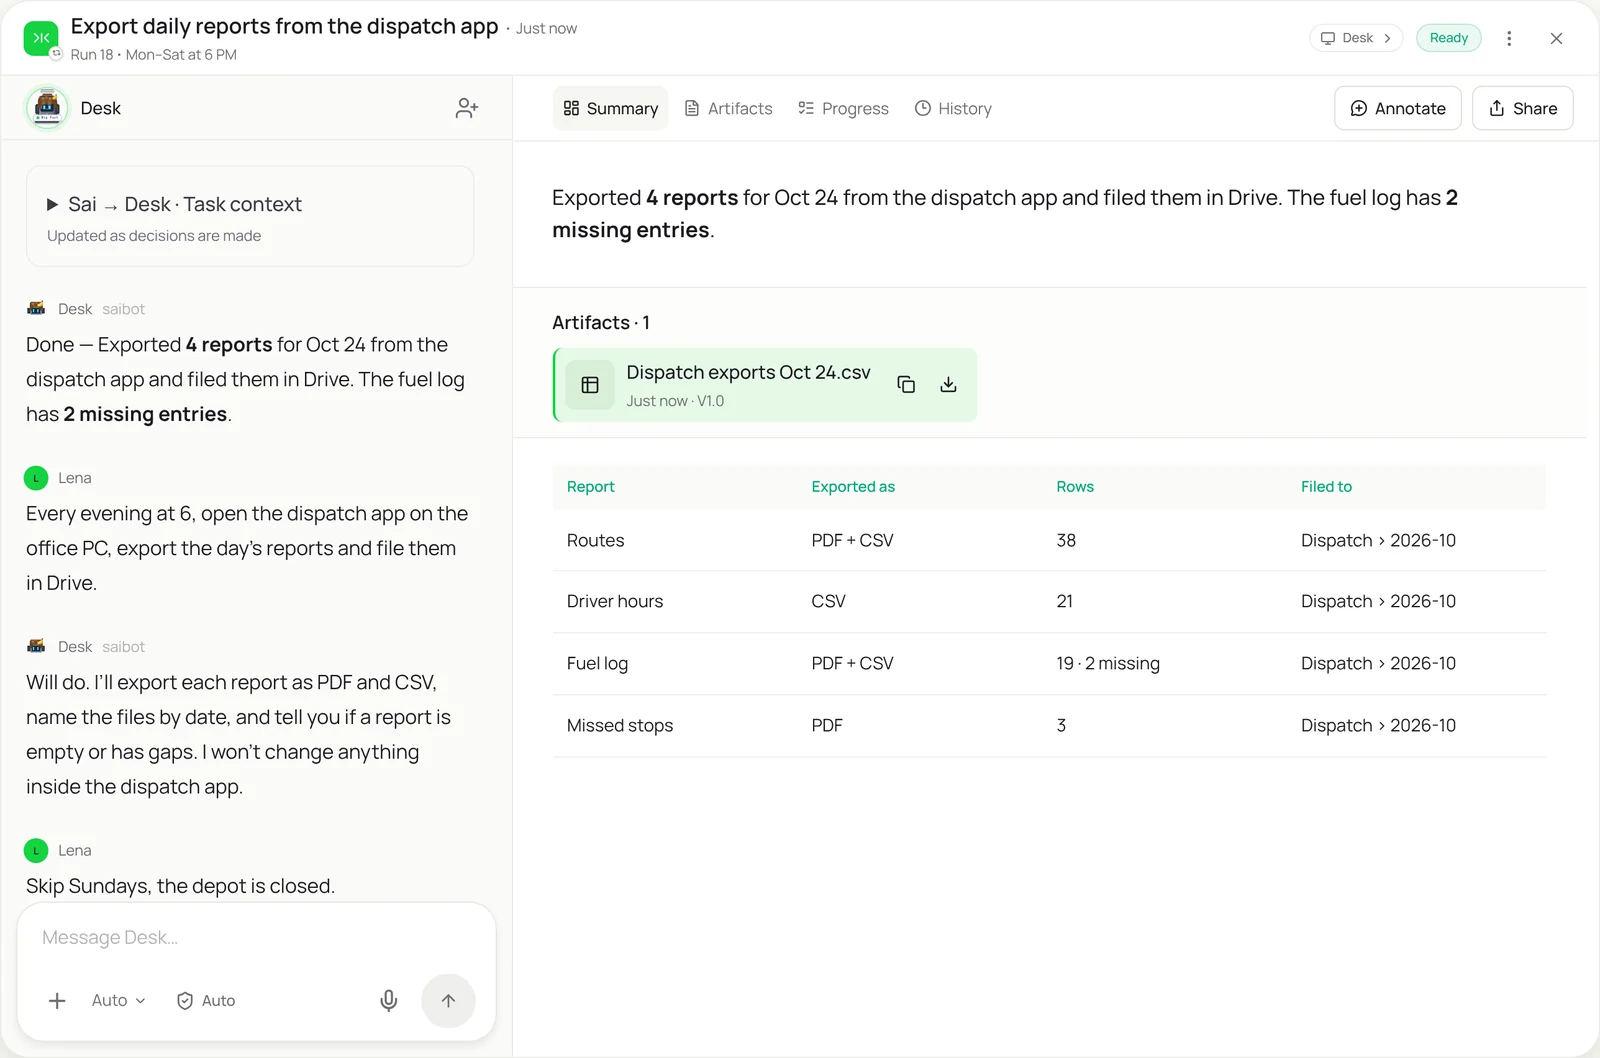Click the '19 · 2 missing' rows value
This screenshot has height=1058, width=1600.
[x=1108, y=663]
